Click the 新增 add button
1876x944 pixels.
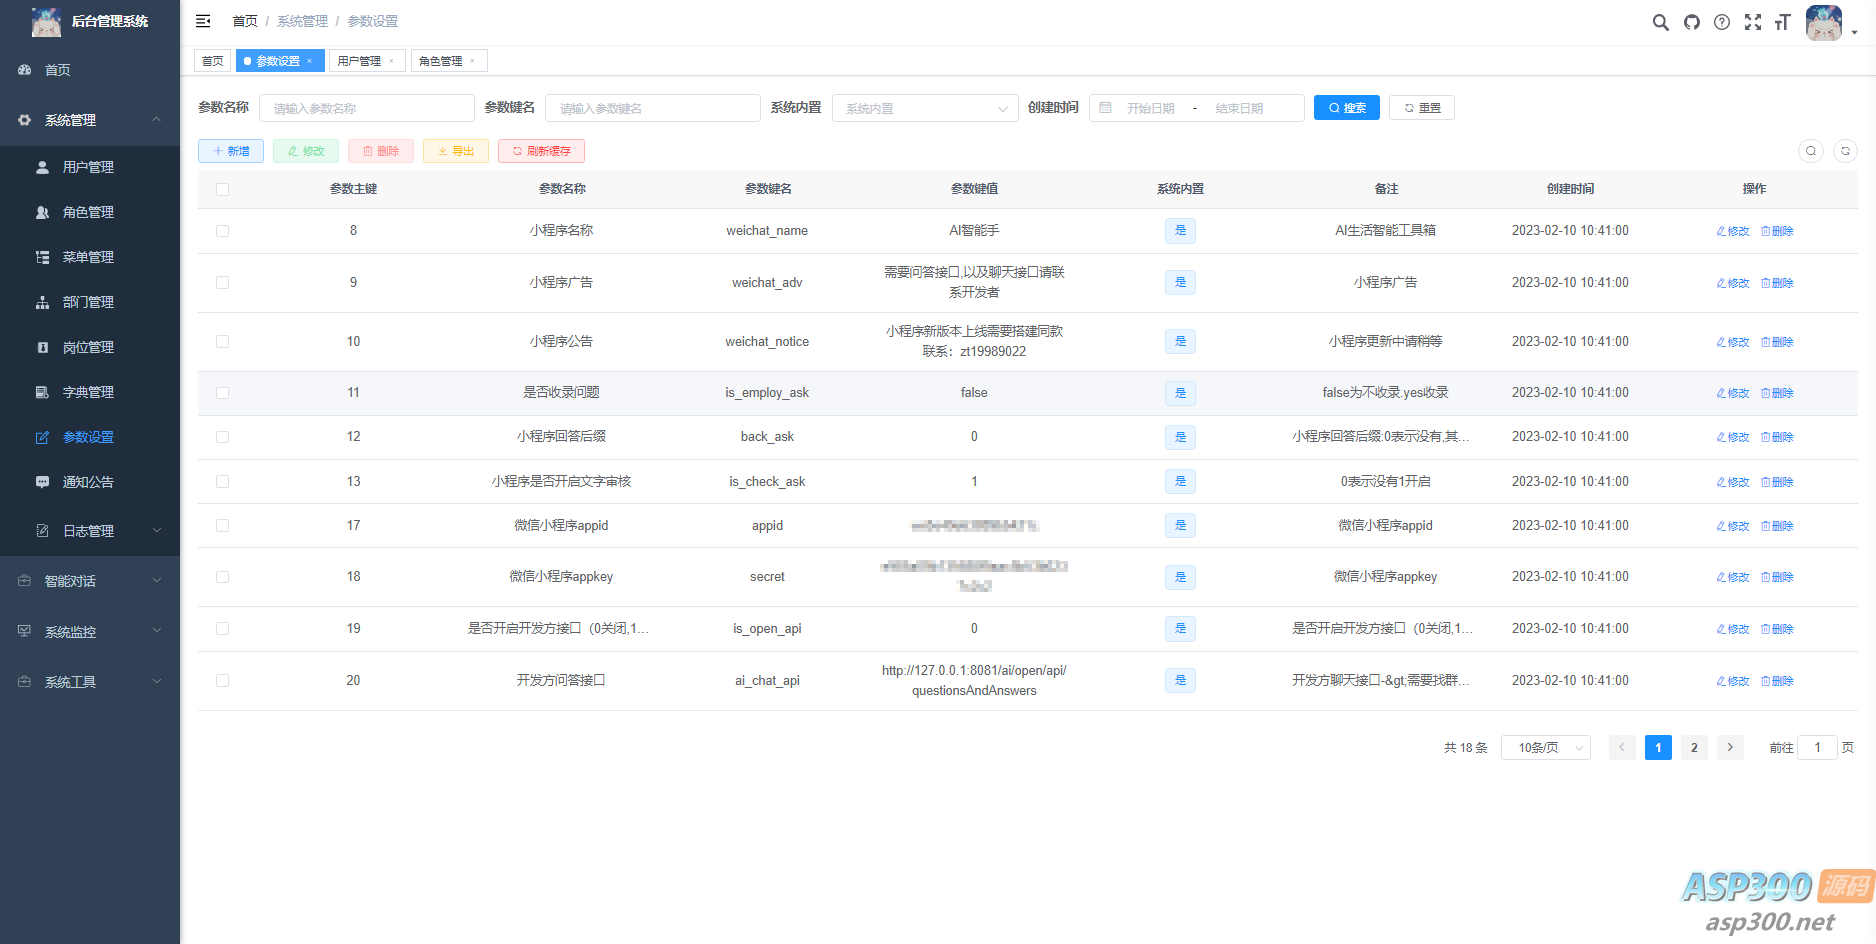[x=231, y=151]
